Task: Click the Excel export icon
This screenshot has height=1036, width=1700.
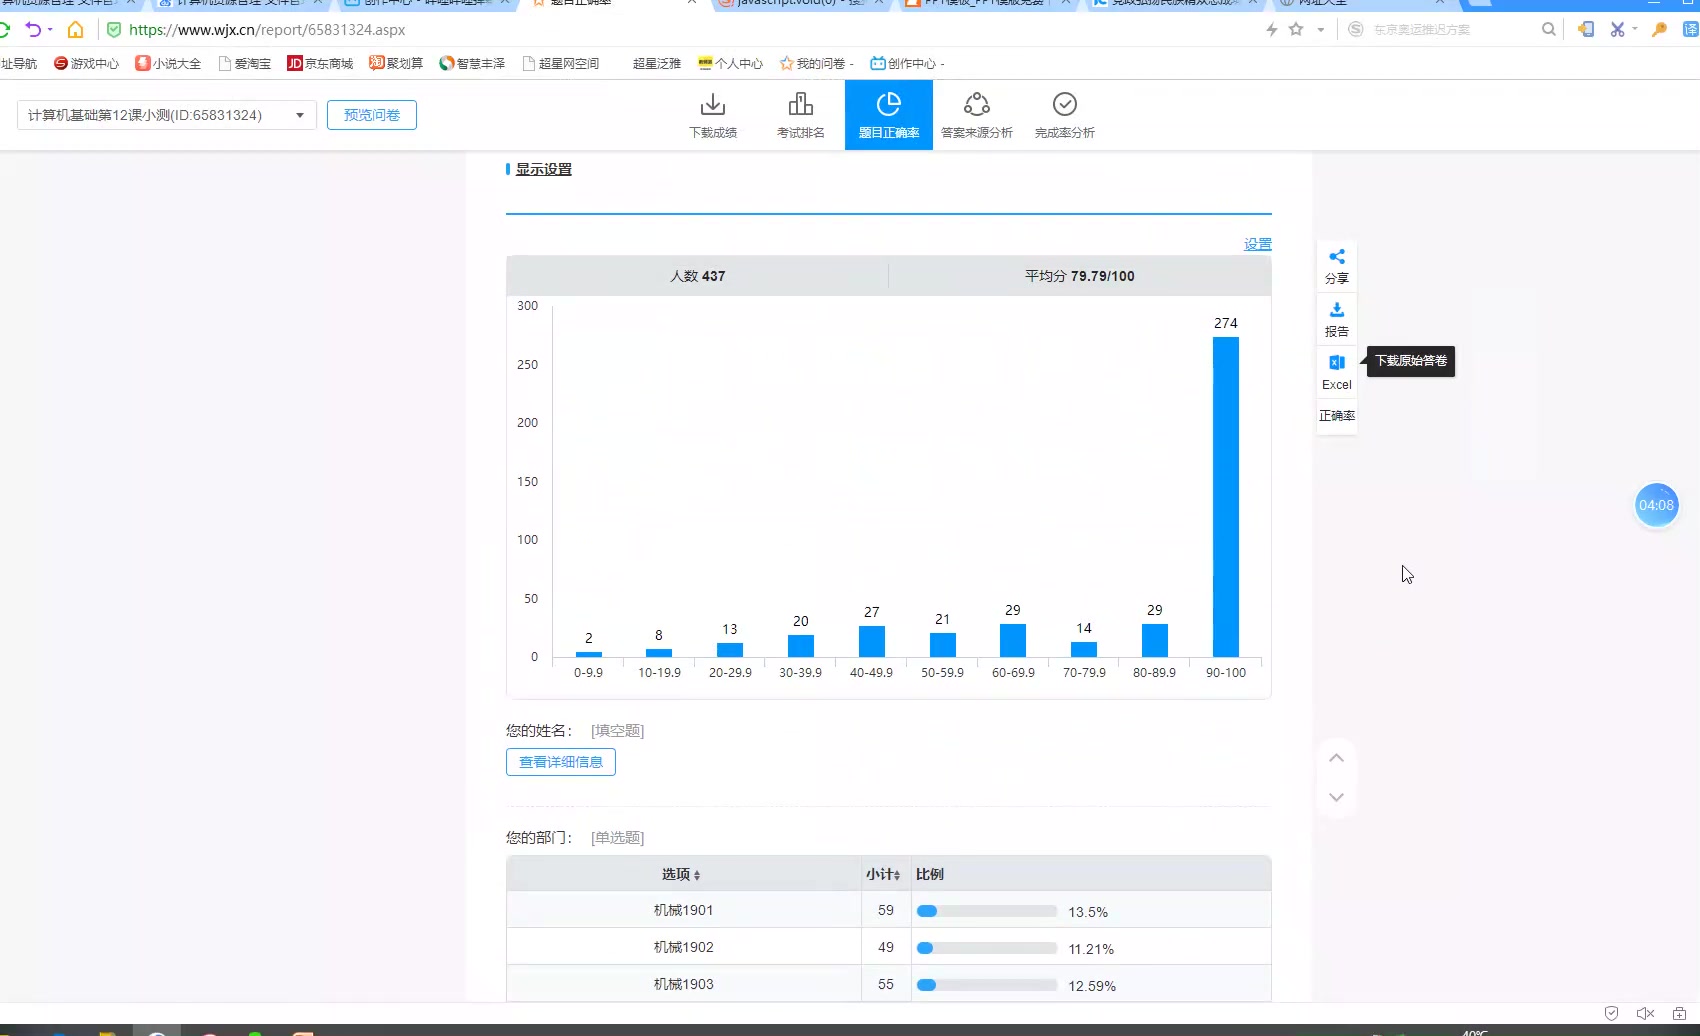Action: click(x=1337, y=371)
